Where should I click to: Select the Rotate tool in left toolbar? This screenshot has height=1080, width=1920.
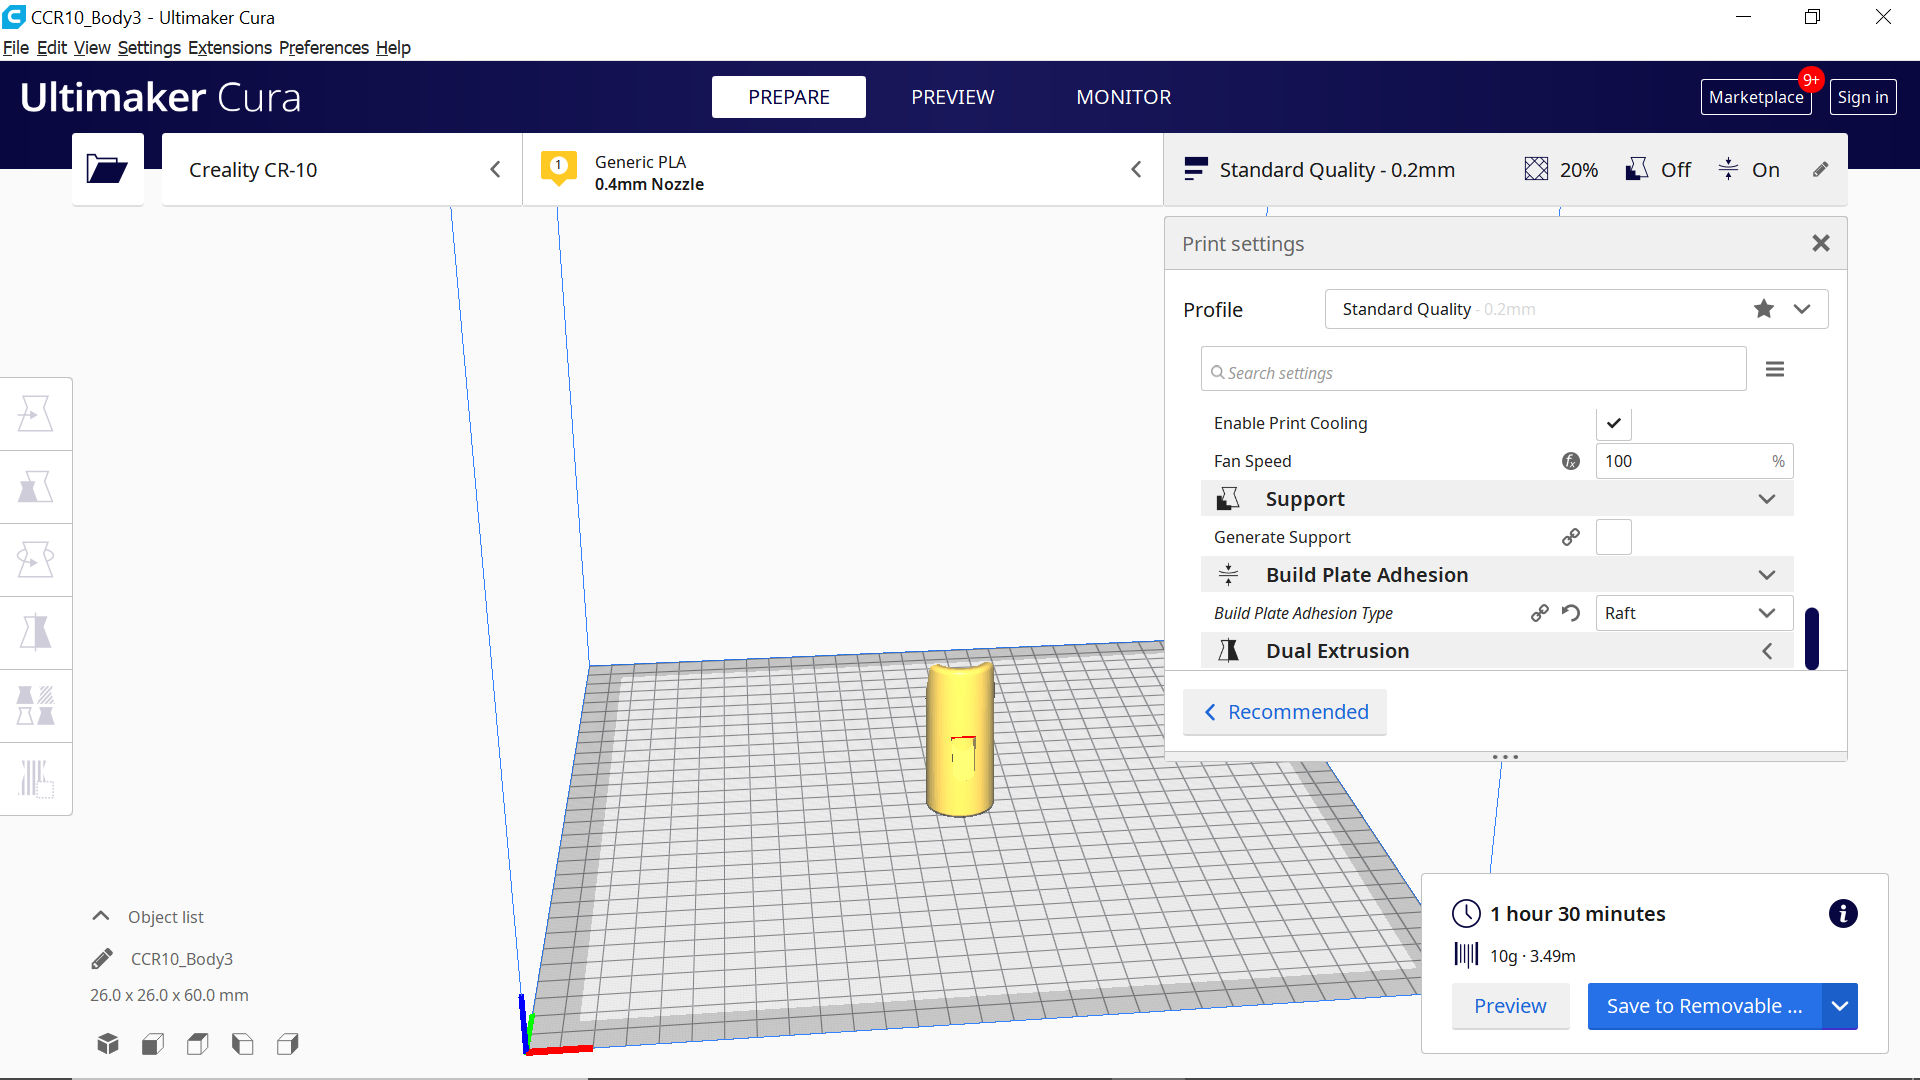tap(36, 560)
